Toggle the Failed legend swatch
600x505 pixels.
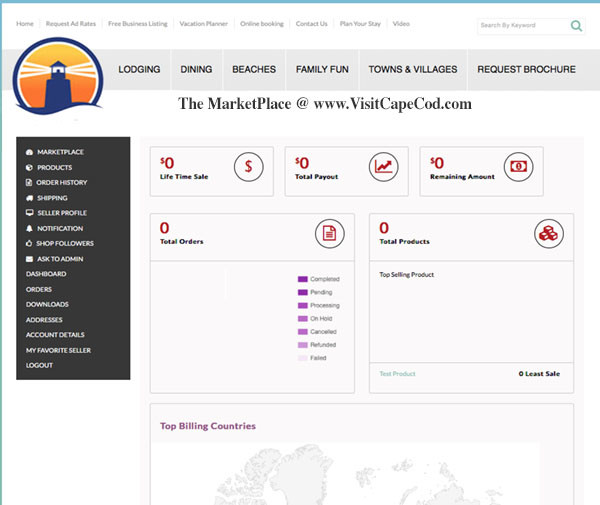pyautogui.click(x=303, y=358)
